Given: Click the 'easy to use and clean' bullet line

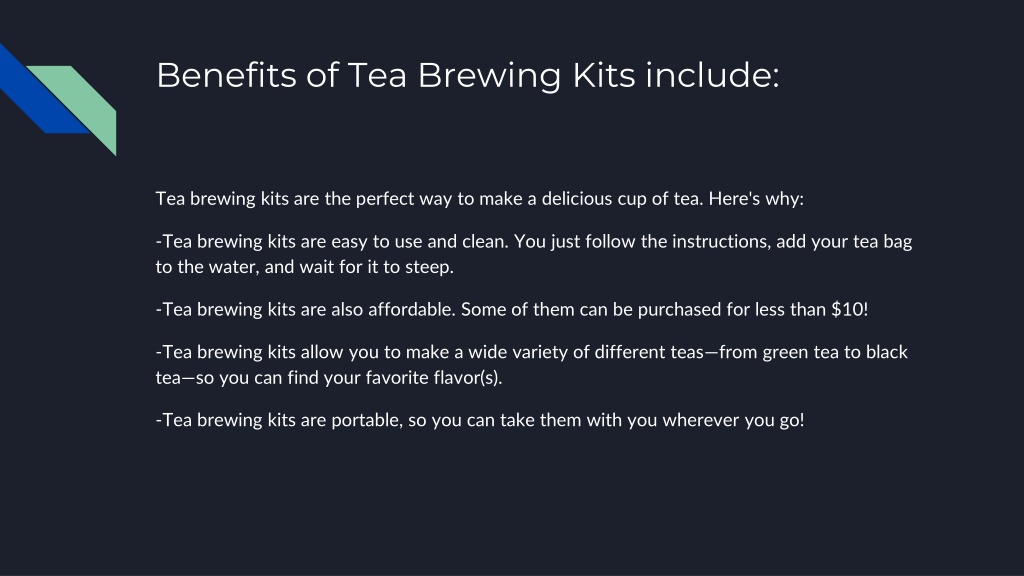Looking at the screenshot, I should tap(534, 242).
